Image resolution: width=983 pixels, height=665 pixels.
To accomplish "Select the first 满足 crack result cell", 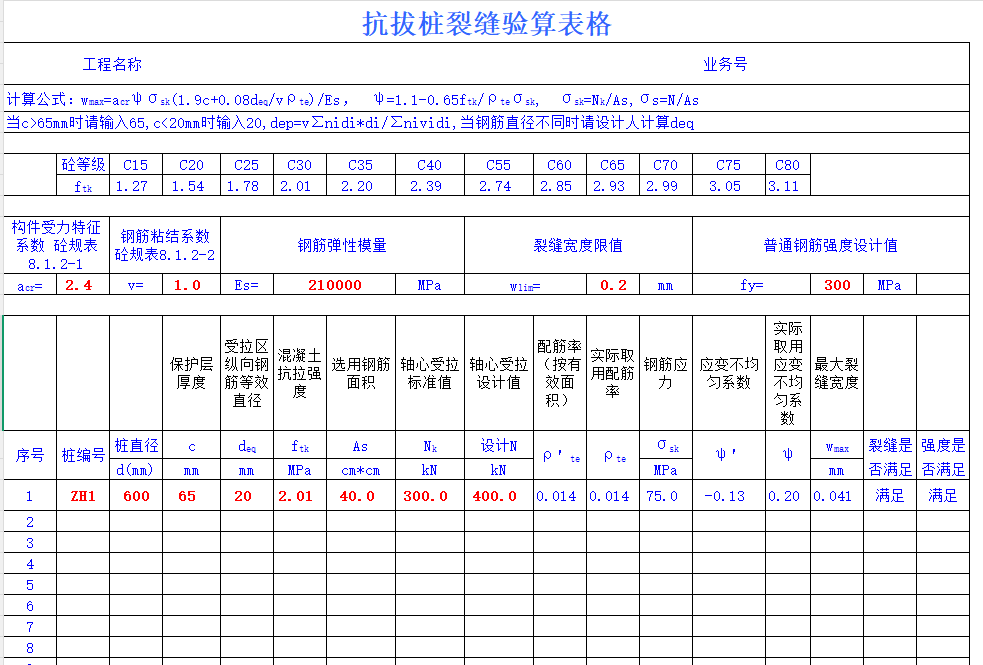I will [890, 496].
